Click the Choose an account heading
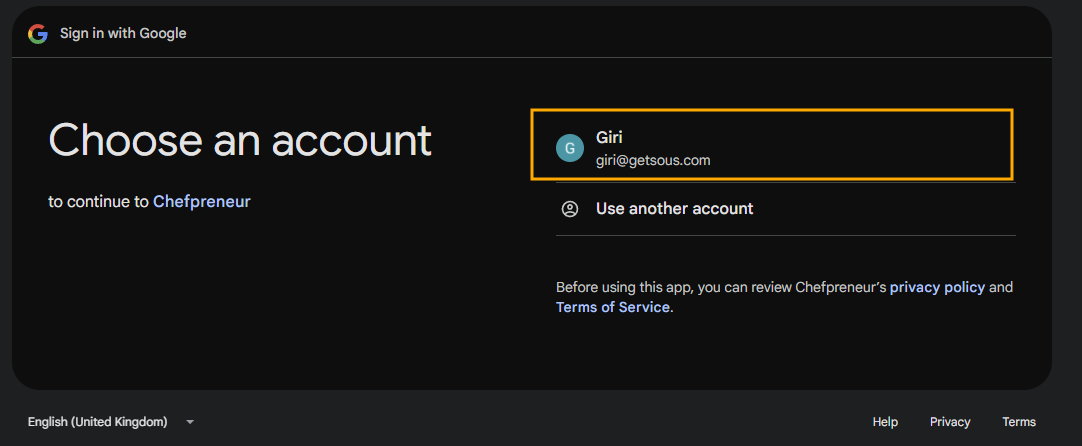This screenshot has height=446, width=1082. click(240, 140)
